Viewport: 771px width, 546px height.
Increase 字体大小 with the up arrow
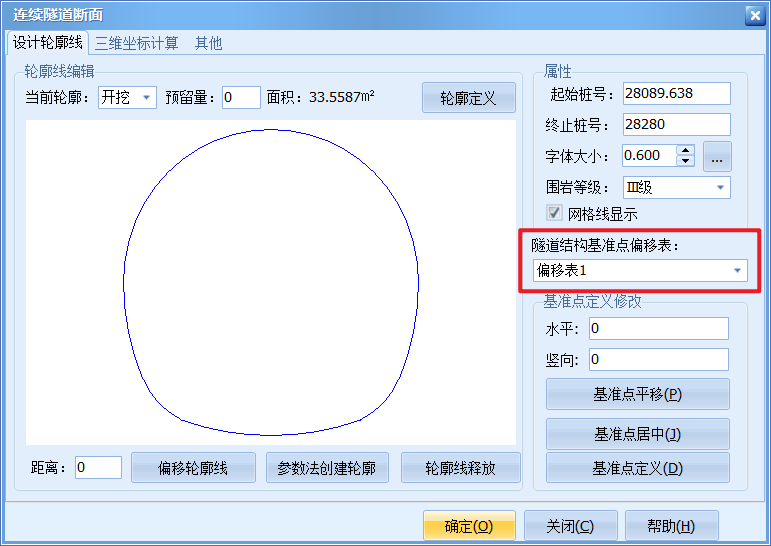(685, 151)
